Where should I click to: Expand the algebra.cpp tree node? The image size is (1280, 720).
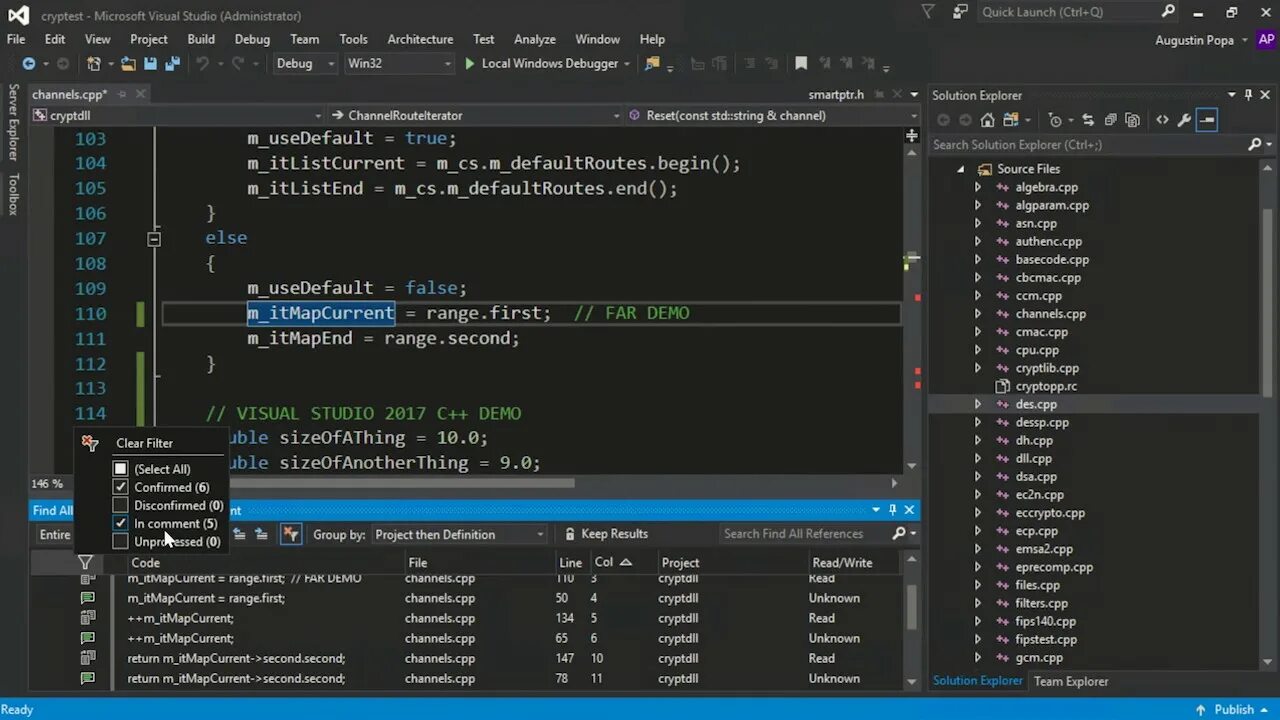[978, 187]
